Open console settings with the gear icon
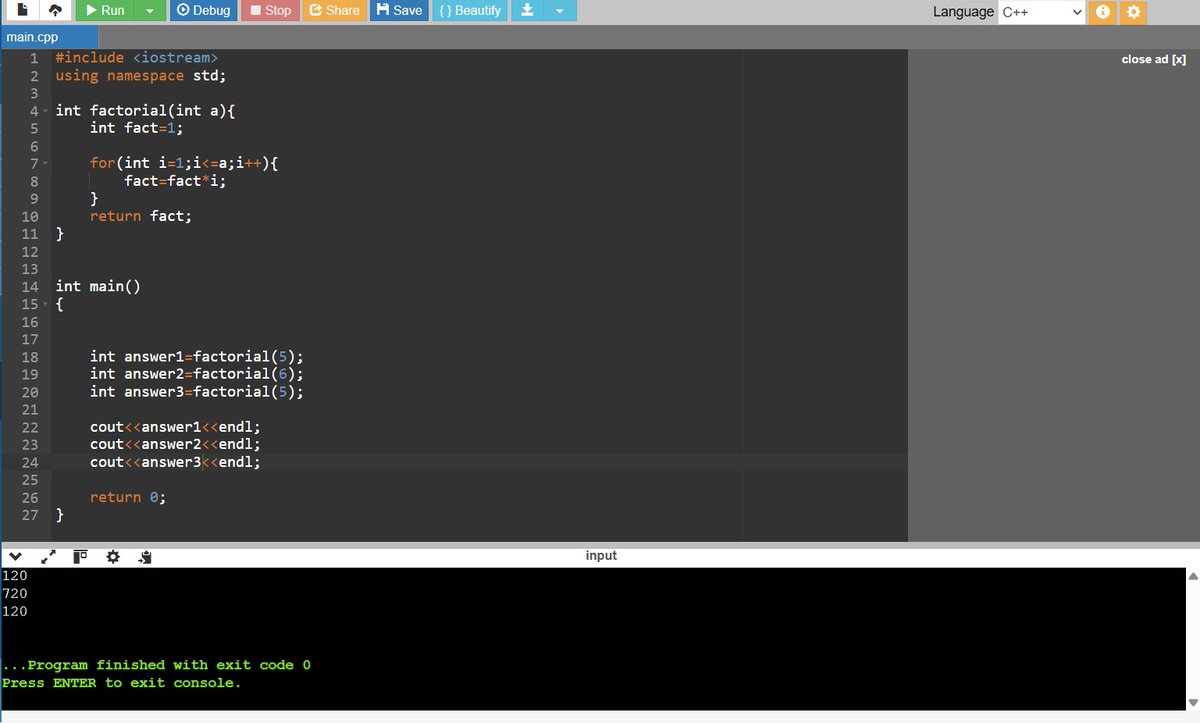Viewport: 1200px width, 723px height. 112,556
